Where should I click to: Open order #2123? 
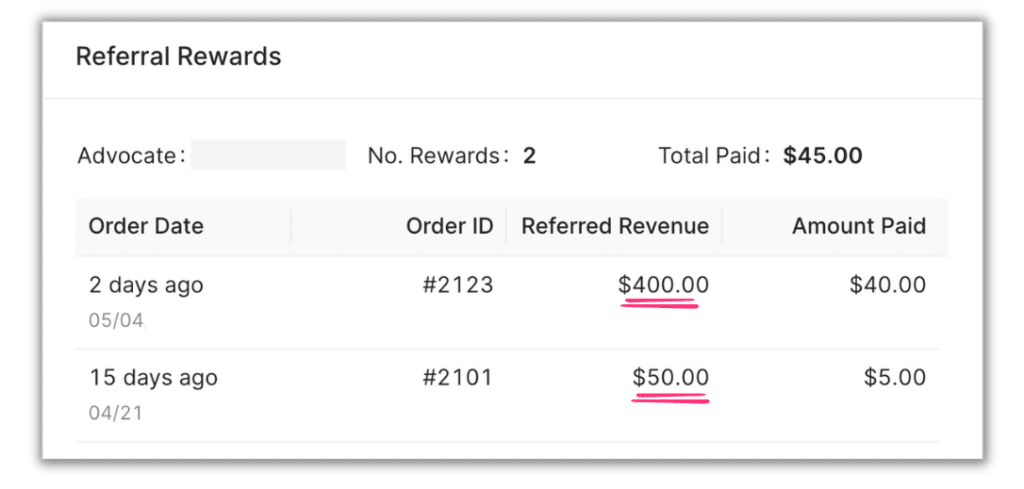(x=458, y=285)
